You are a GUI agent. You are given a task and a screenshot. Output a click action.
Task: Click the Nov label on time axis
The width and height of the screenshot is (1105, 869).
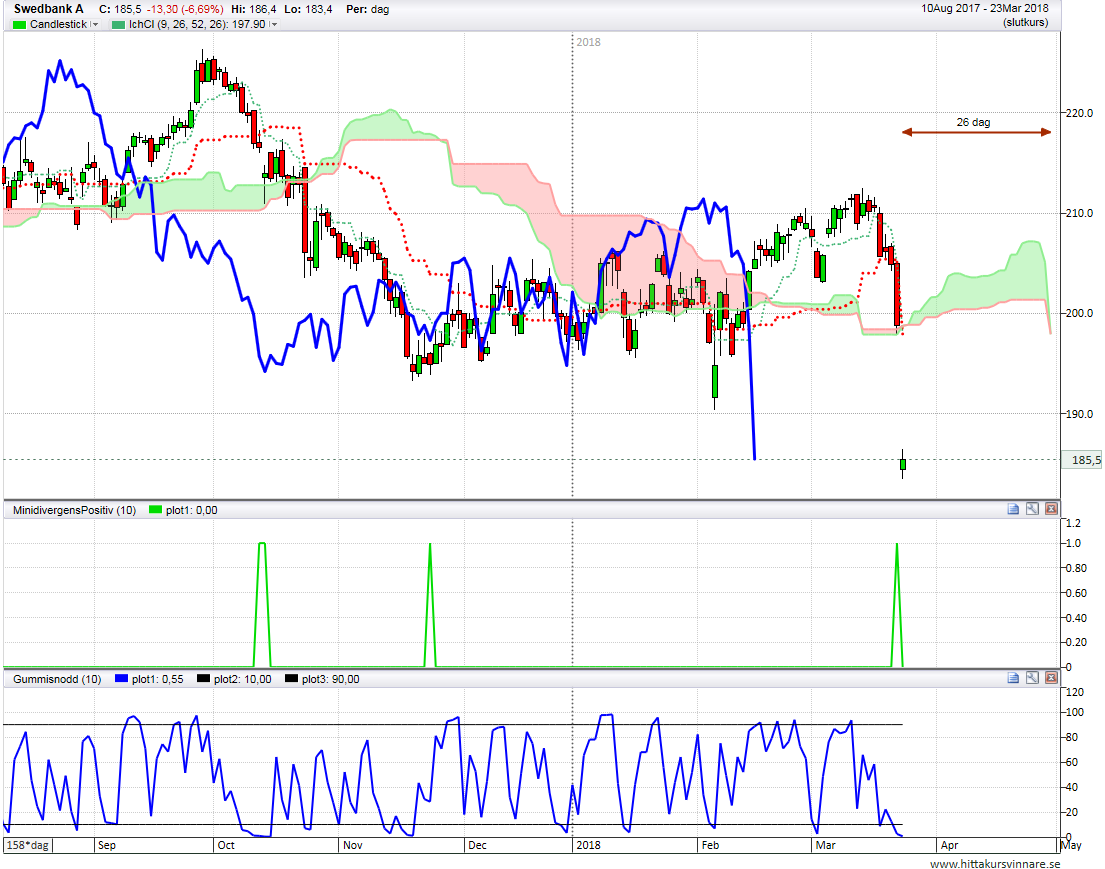(x=352, y=845)
